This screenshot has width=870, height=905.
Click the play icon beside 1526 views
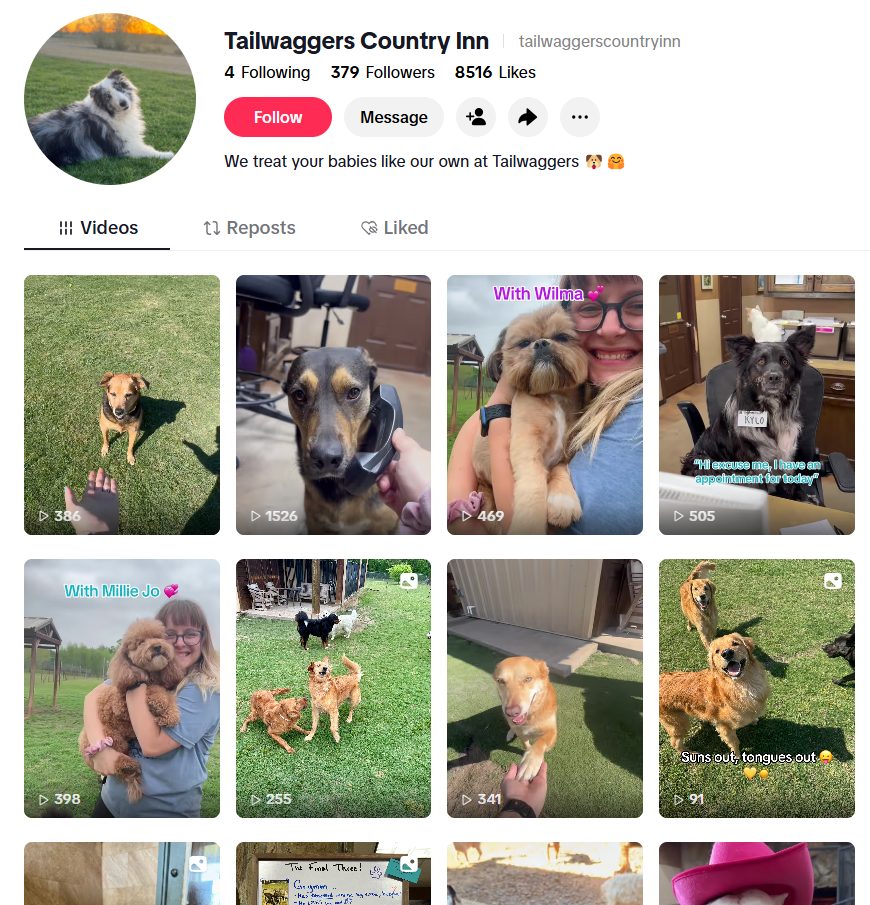pyautogui.click(x=255, y=516)
